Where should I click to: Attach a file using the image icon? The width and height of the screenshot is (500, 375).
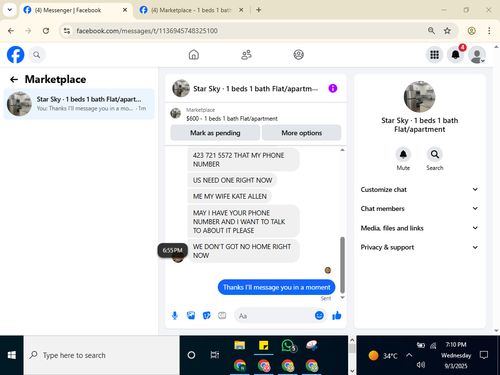tap(191, 315)
